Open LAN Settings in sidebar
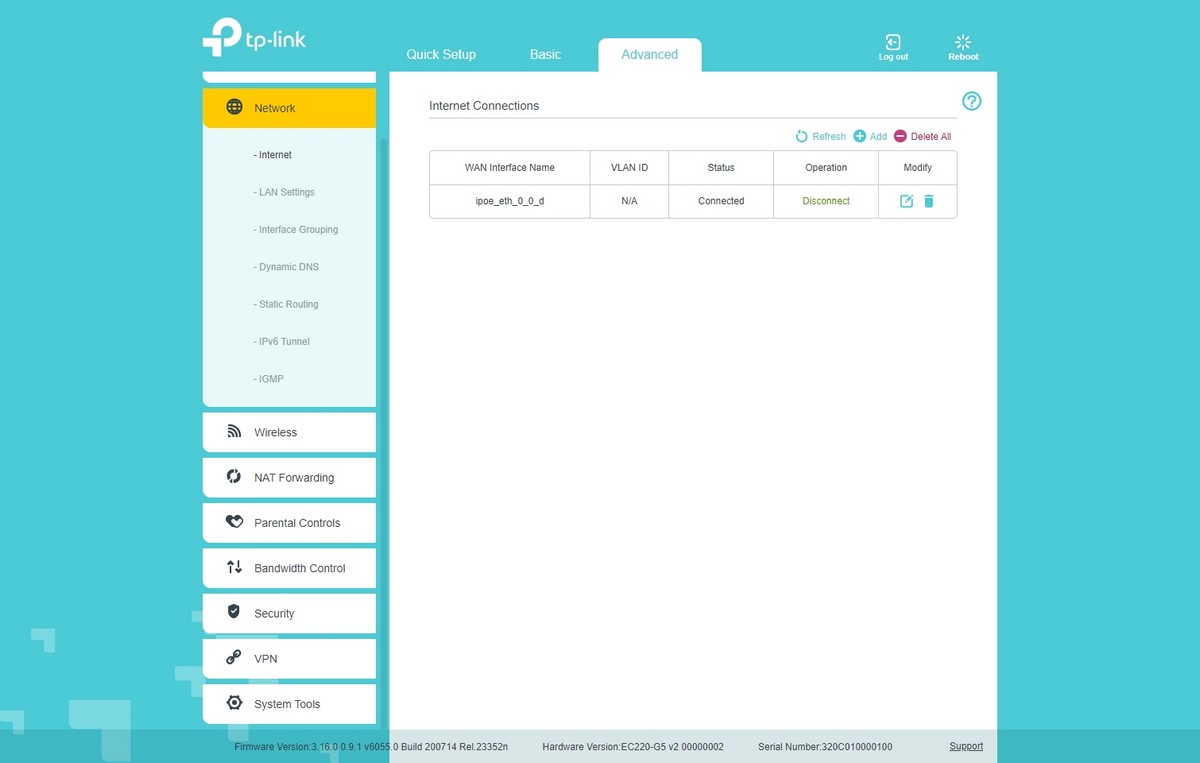This screenshot has height=763, width=1200. pyautogui.click(x=284, y=192)
